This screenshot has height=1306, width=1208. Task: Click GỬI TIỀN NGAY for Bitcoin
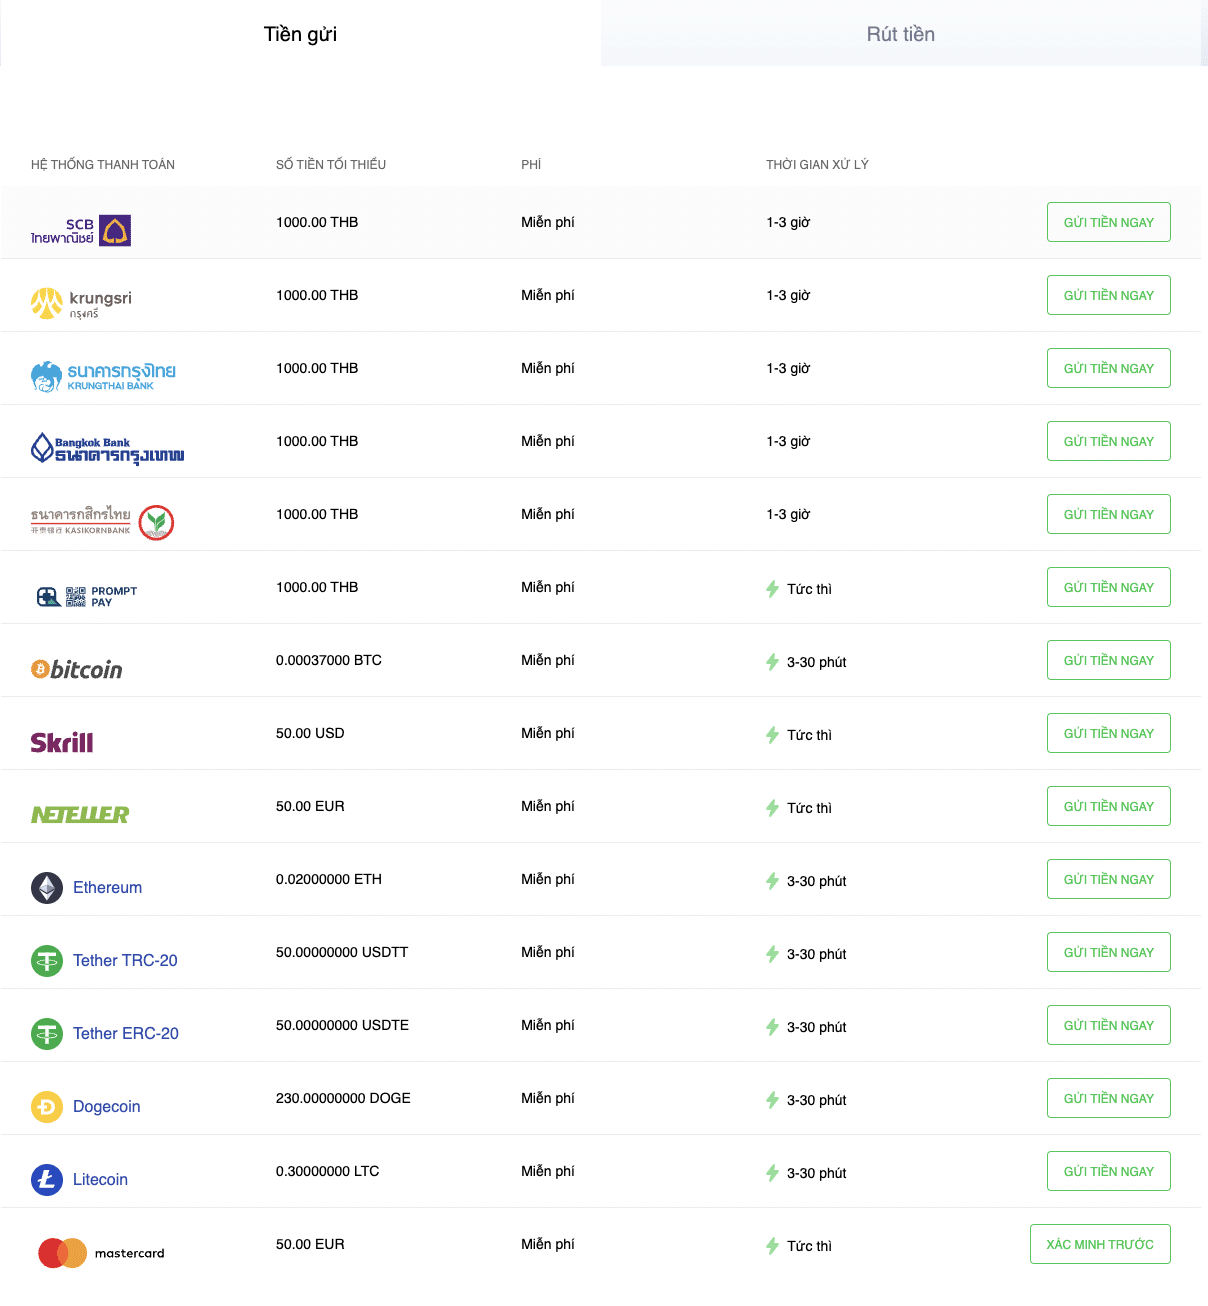pos(1109,660)
